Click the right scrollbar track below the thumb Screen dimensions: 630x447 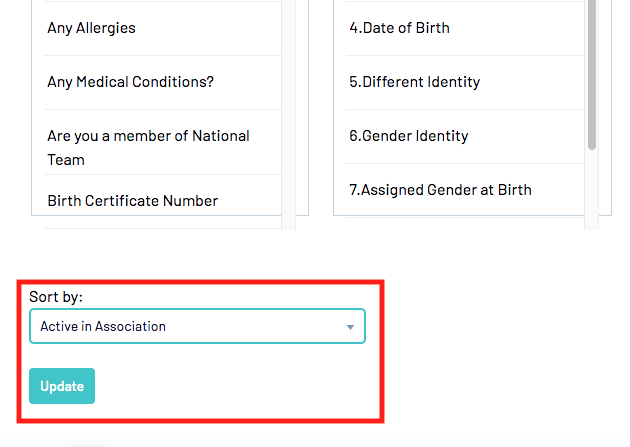pos(592,190)
